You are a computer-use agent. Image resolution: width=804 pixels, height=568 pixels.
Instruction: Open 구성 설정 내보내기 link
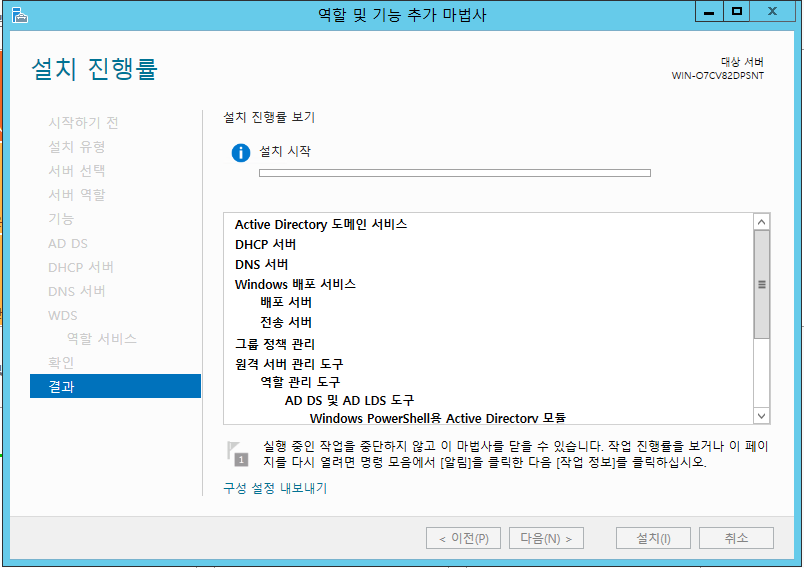275,488
